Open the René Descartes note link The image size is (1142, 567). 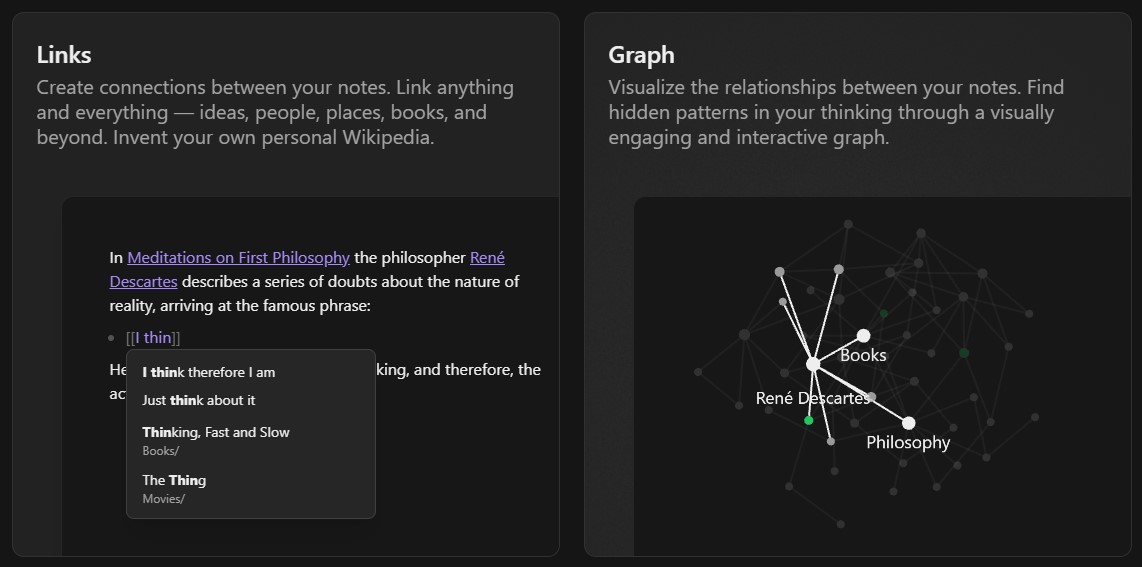point(143,281)
